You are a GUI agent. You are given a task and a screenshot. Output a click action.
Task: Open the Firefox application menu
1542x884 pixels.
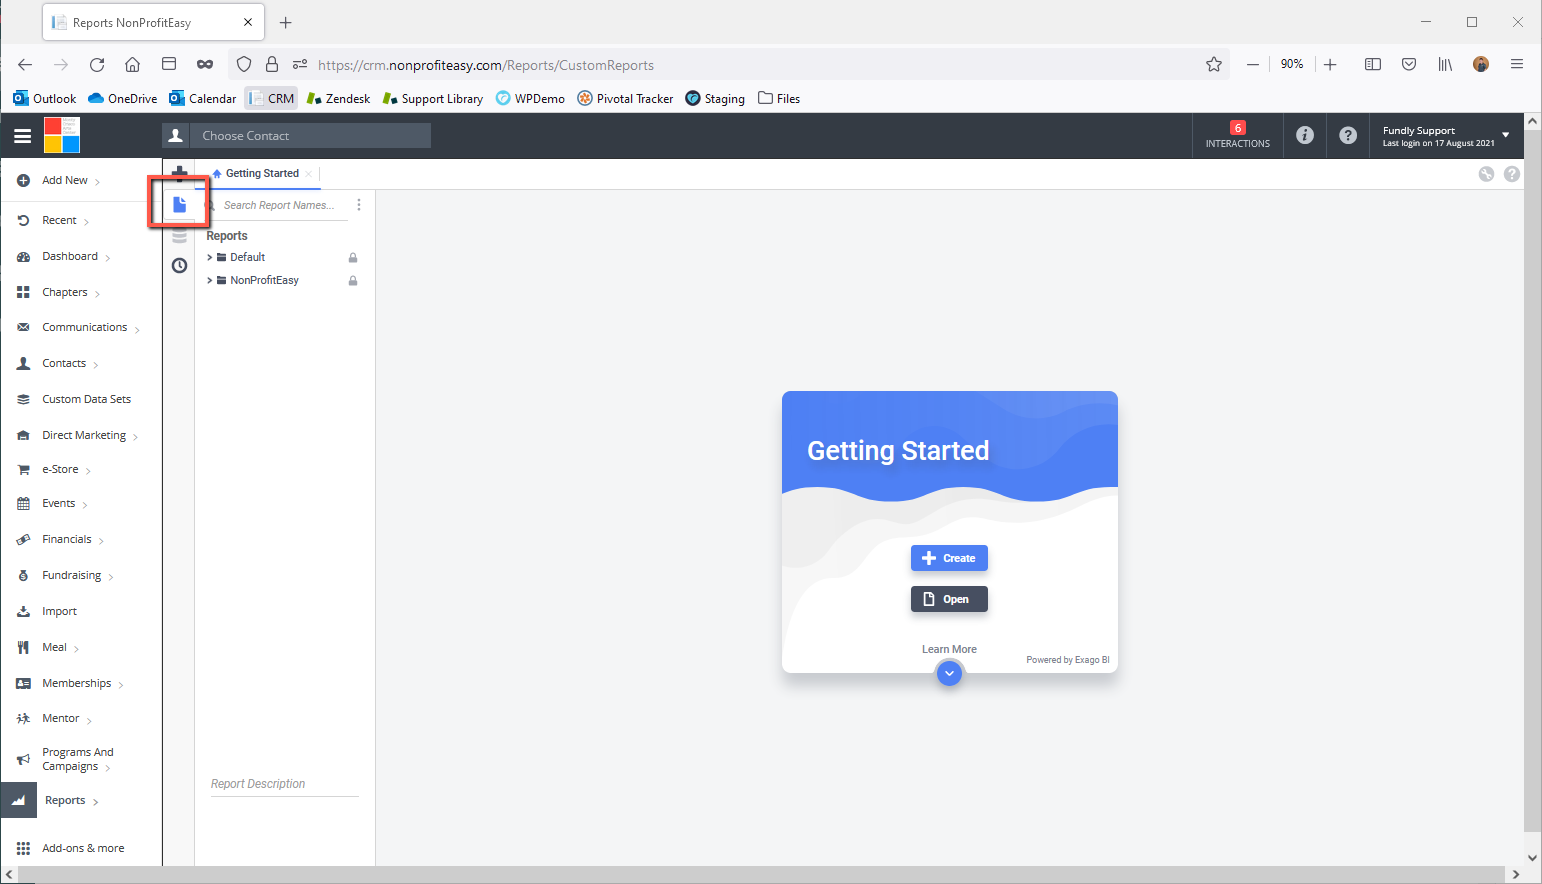(x=1517, y=64)
